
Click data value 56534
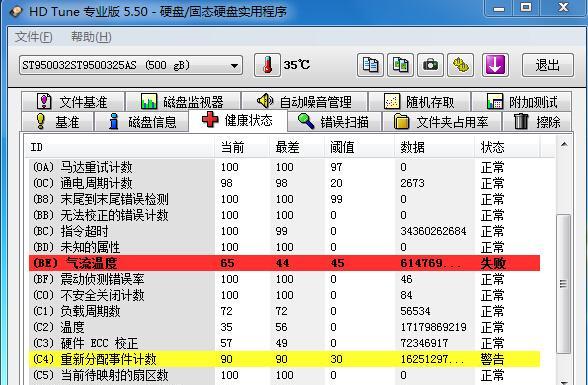point(415,311)
